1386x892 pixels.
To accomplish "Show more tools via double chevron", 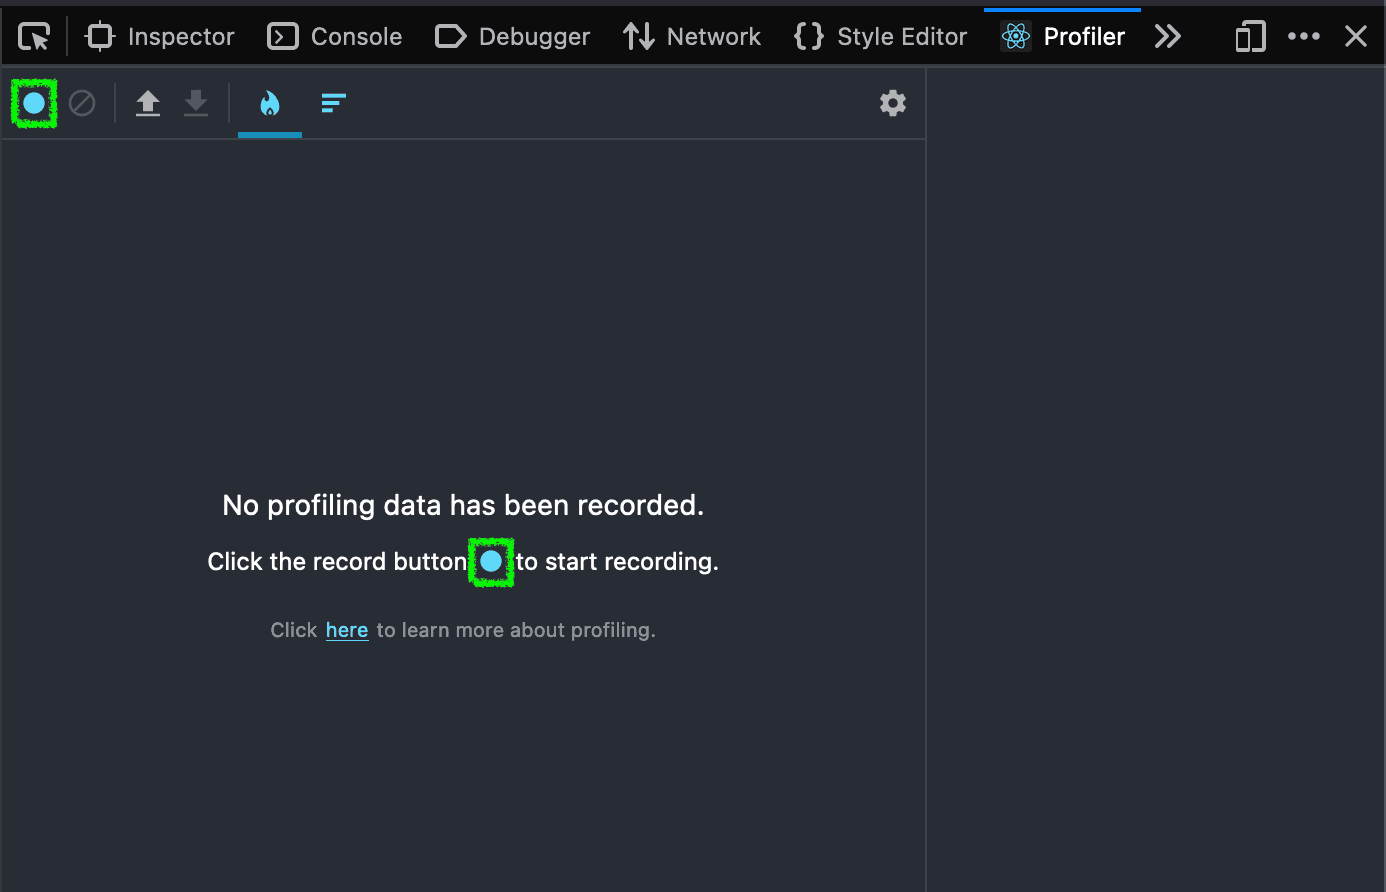I will pos(1168,37).
